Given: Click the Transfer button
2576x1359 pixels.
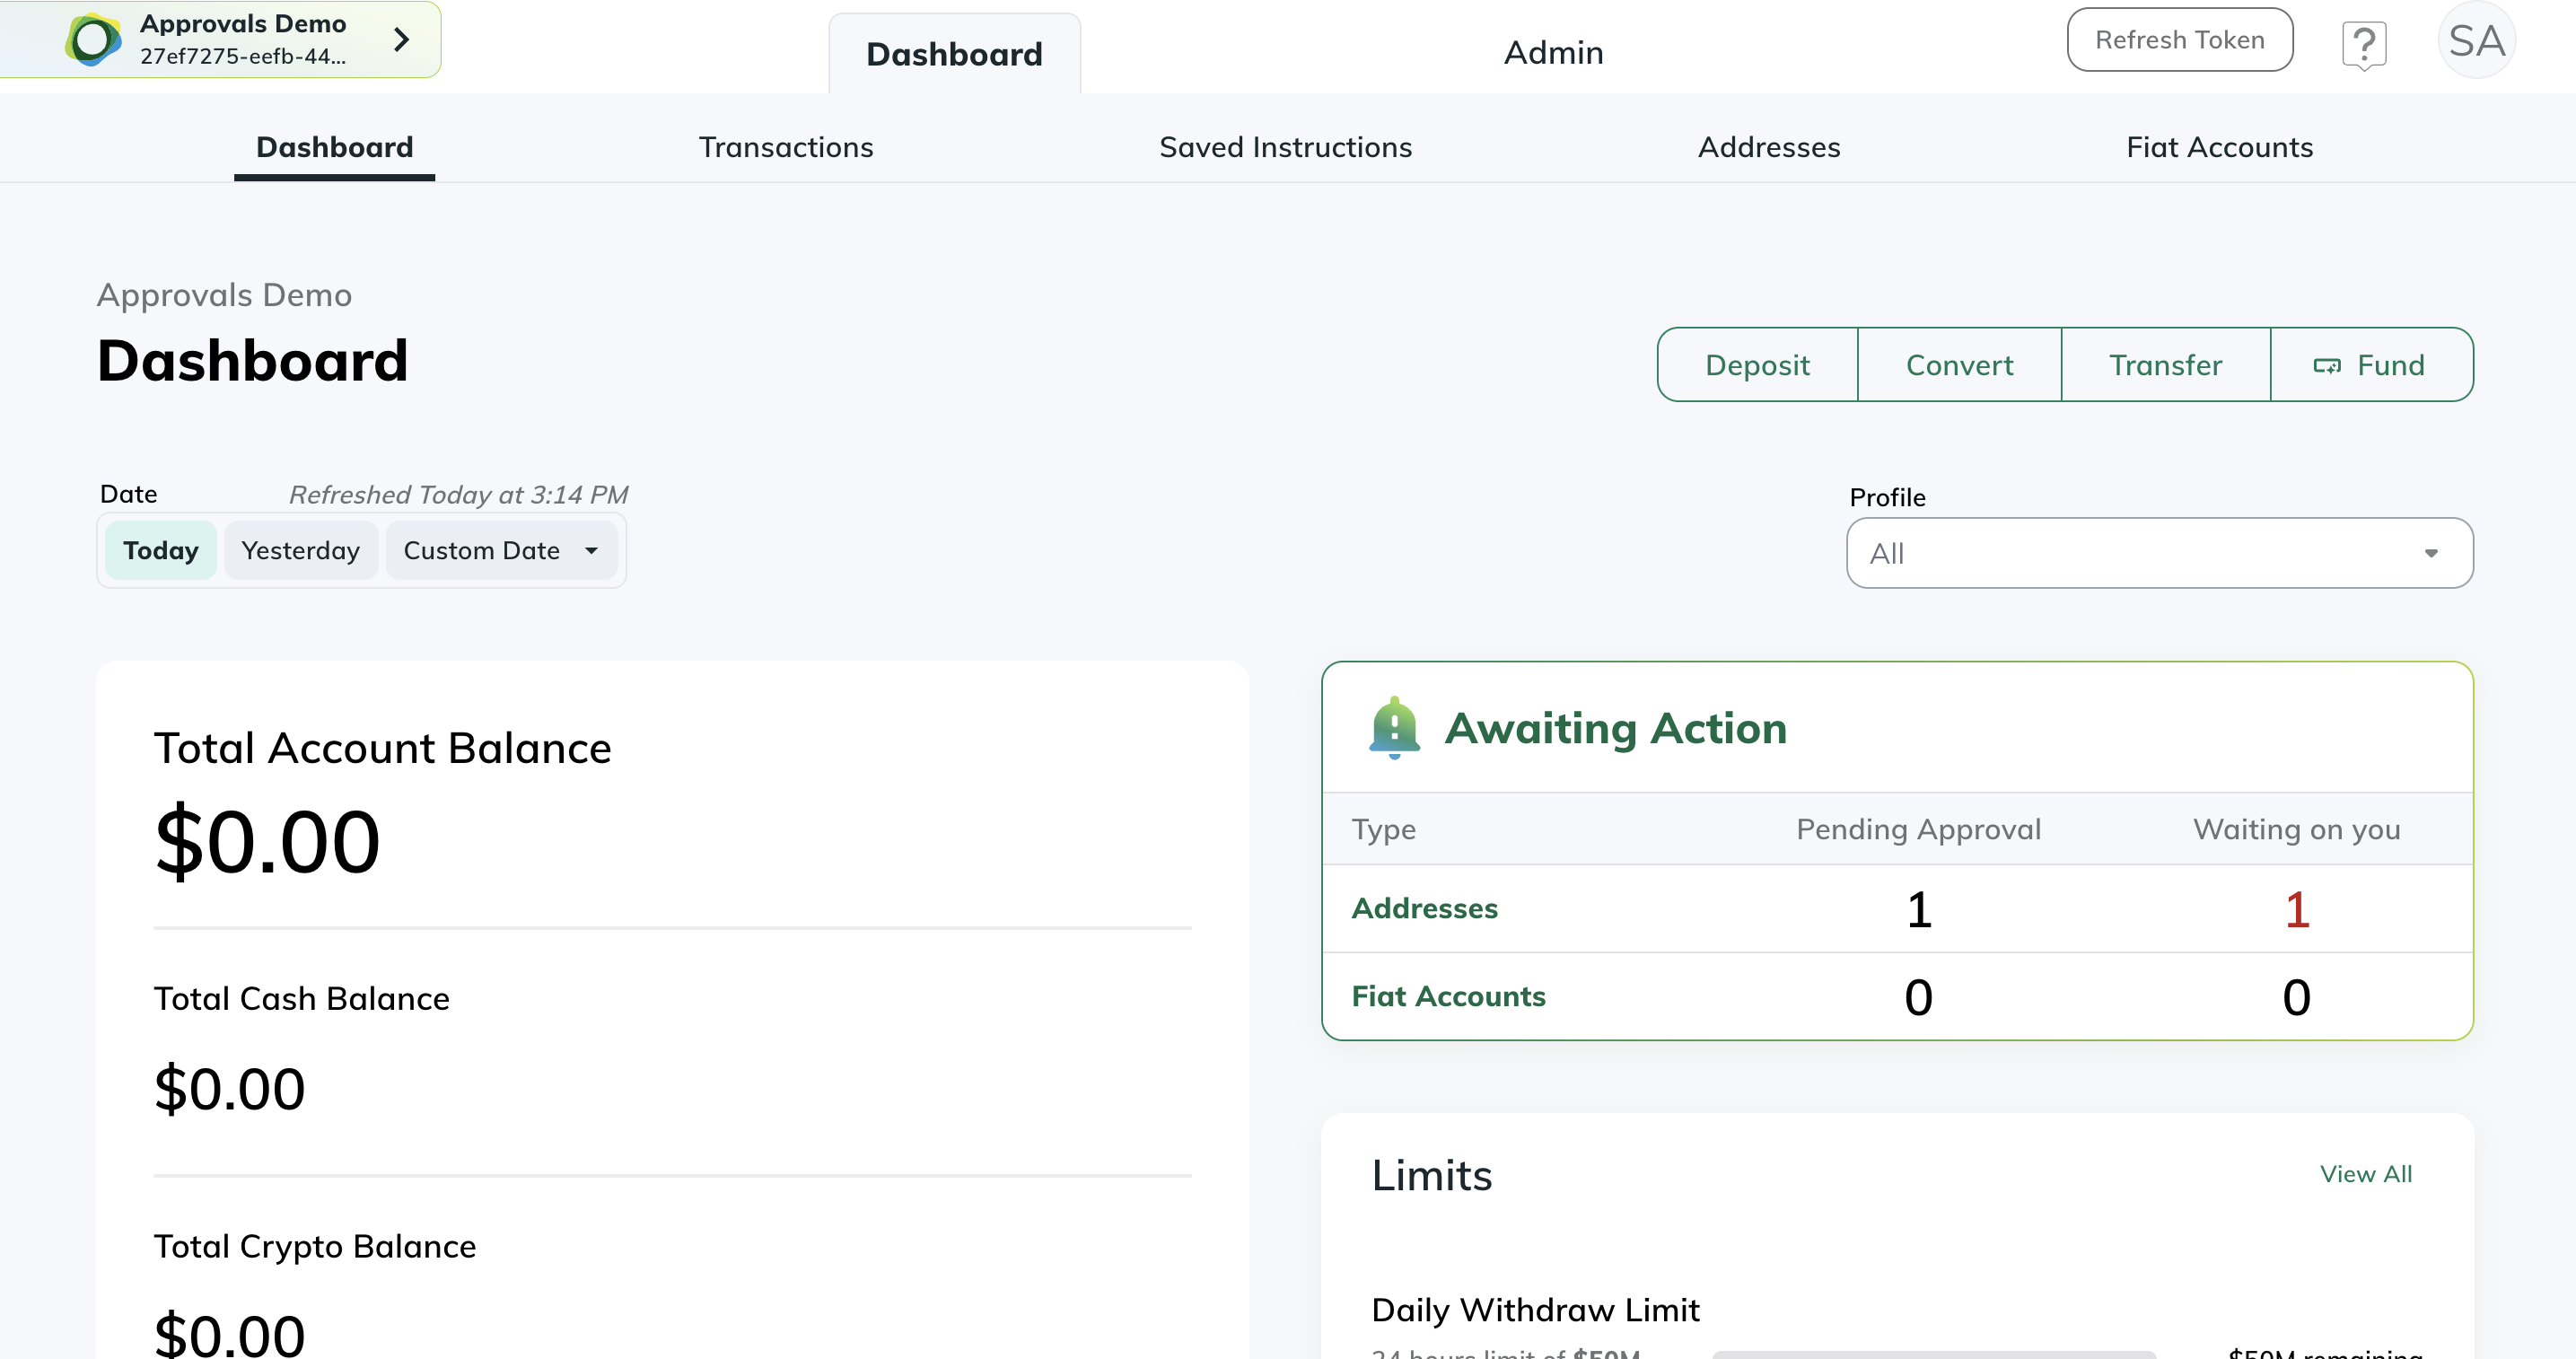Looking at the screenshot, I should point(2165,365).
